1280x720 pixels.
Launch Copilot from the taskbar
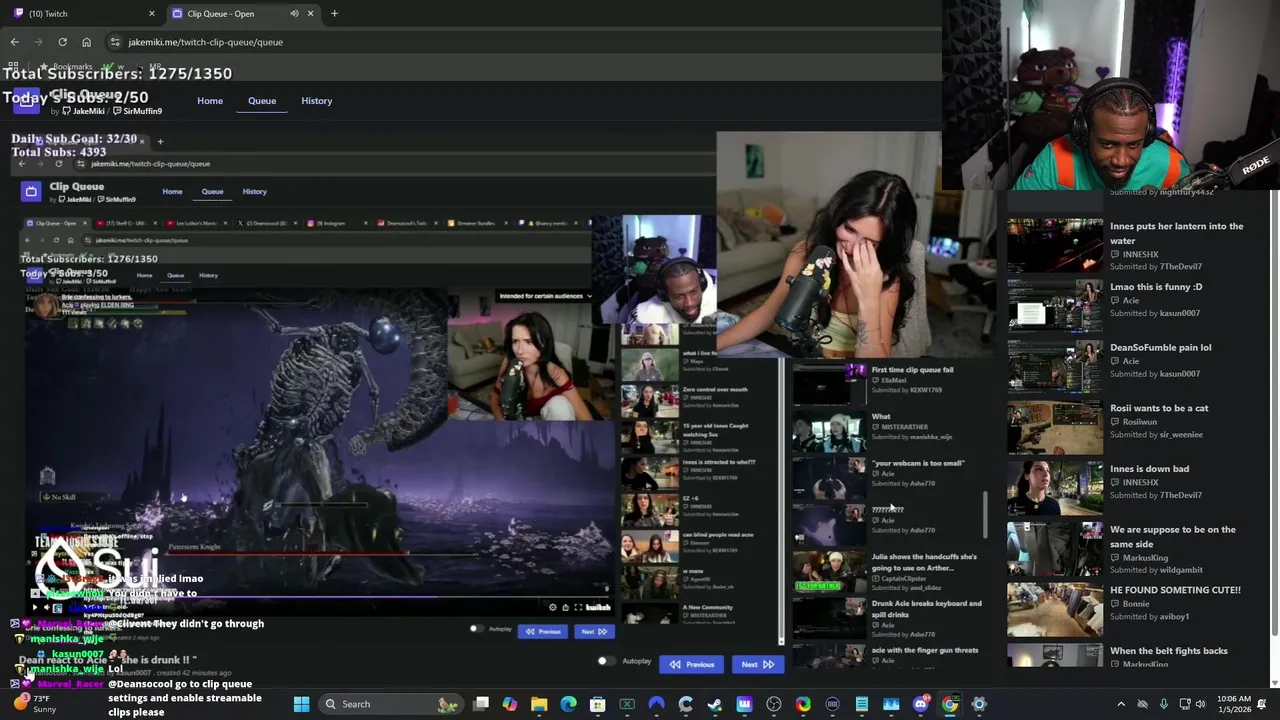tap(510, 704)
